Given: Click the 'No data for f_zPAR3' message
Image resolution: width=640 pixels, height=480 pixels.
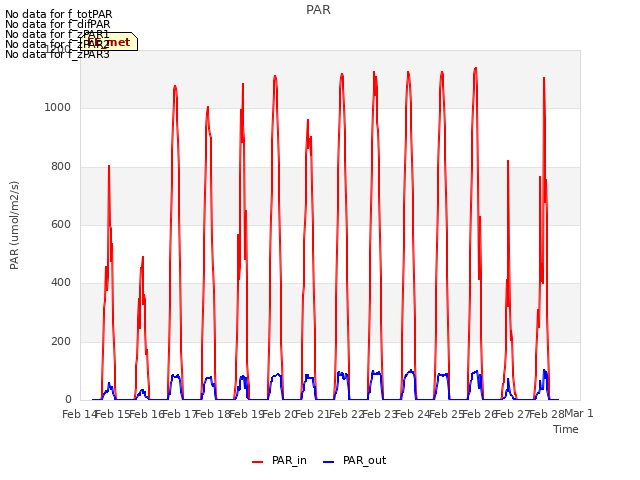Looking at the screenshot, I should coord(58,54).
